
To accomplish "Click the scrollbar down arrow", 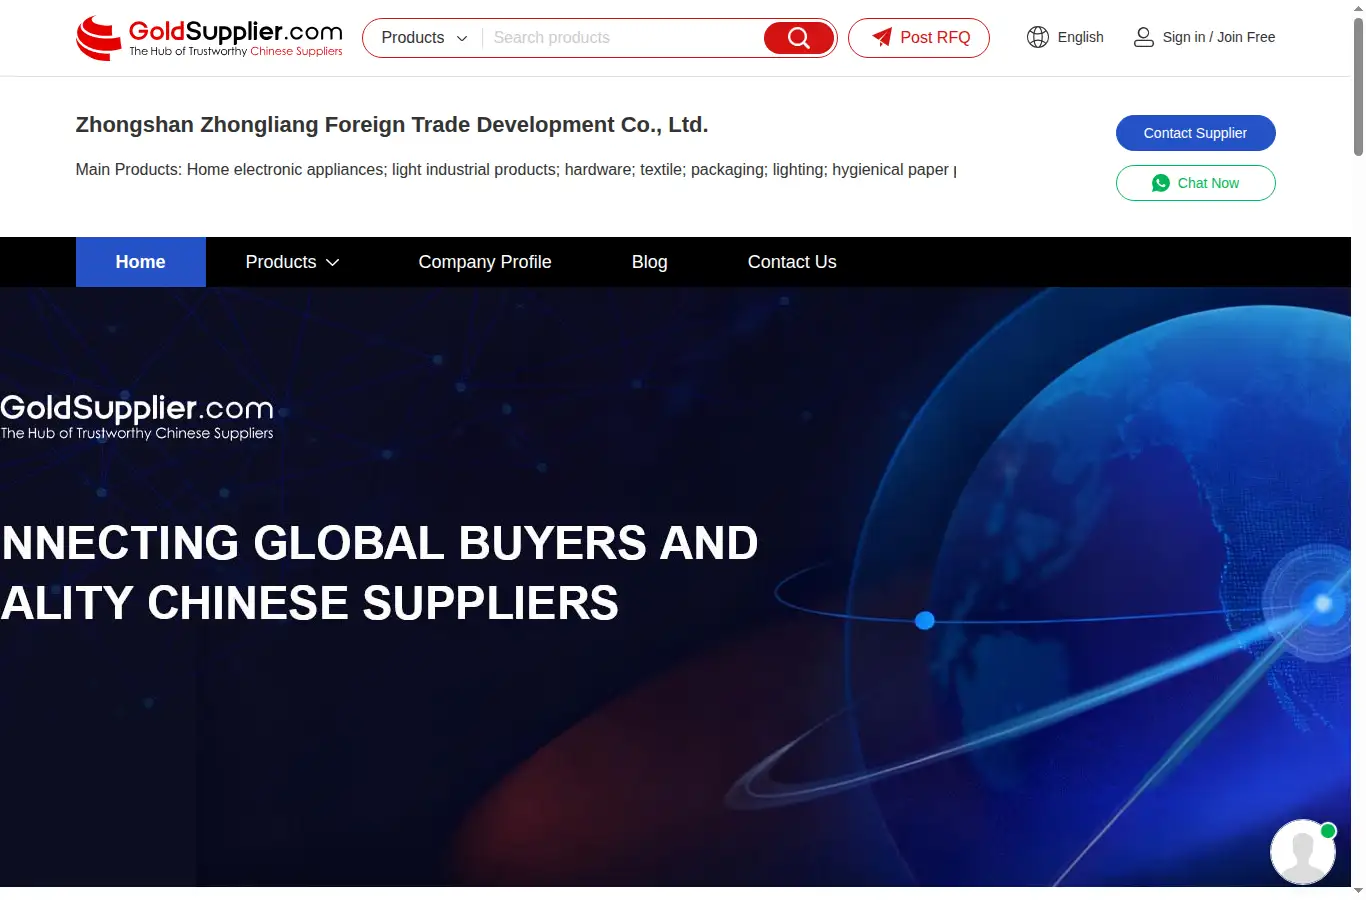I will tap(1358, 891).
